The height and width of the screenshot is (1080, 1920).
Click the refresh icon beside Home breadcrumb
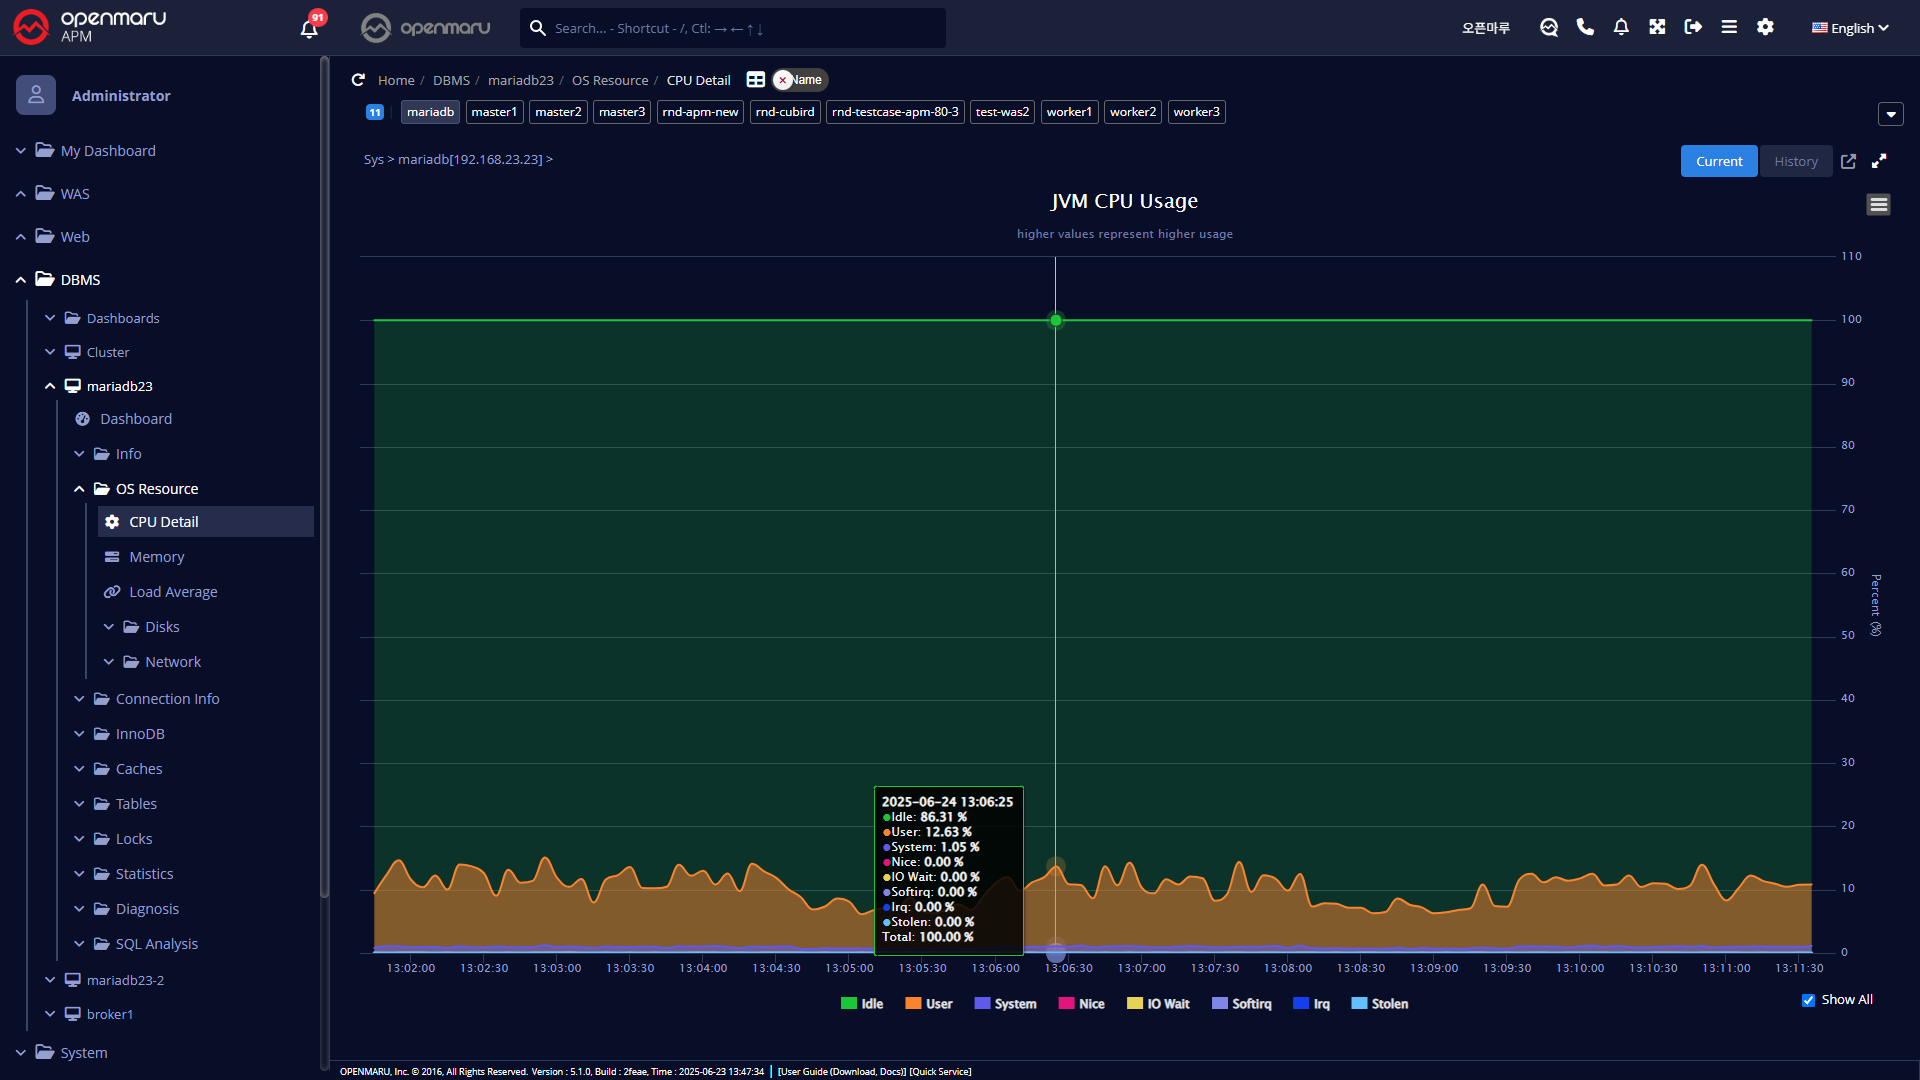[358, 80]
